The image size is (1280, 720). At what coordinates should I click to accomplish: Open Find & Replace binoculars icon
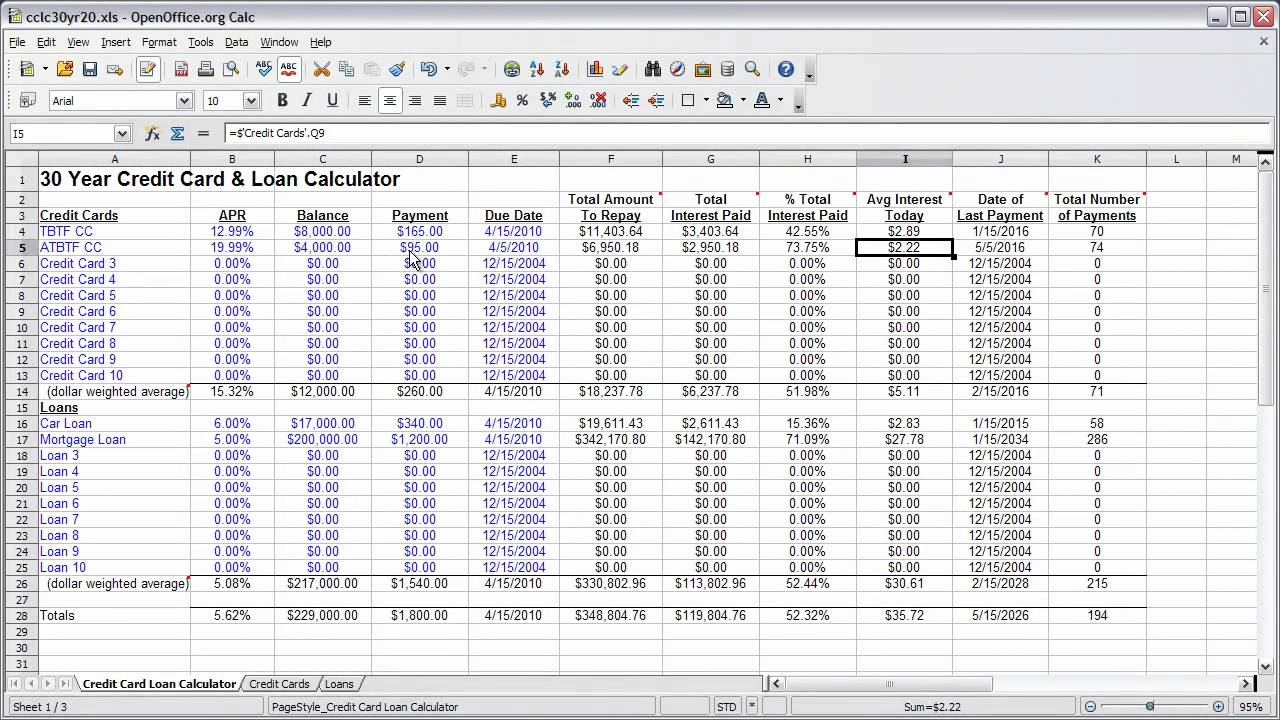pos(653,69)
